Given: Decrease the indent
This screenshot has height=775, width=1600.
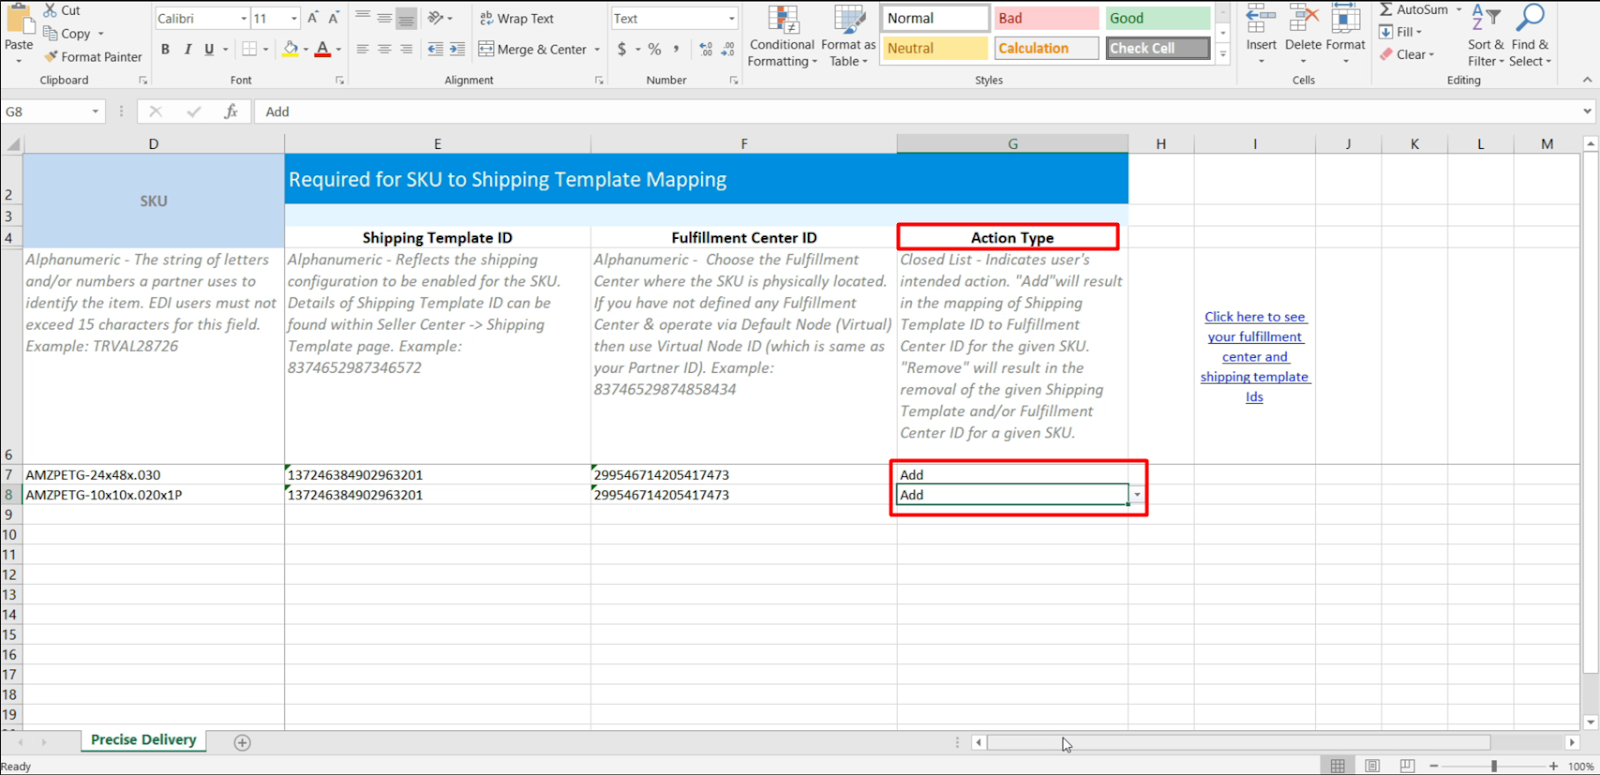Looking at the screenshot, I should click(435, 49).
